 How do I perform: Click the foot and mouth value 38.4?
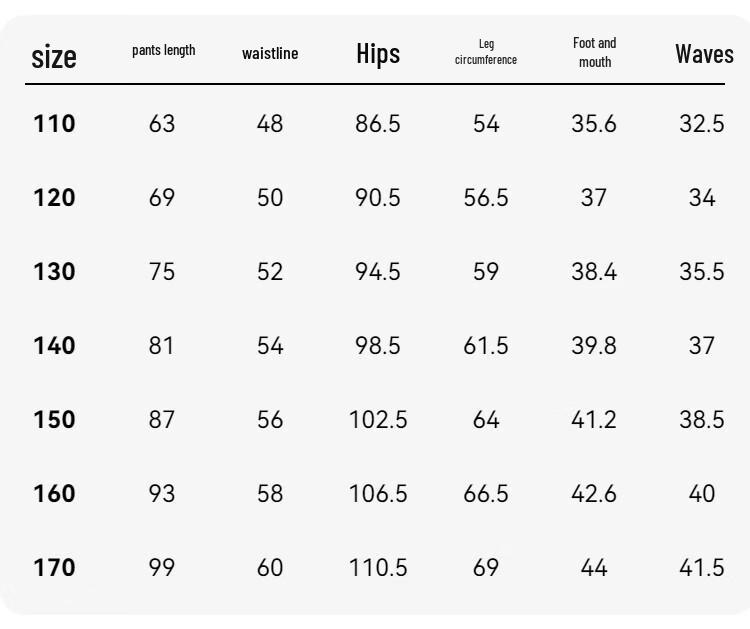(x=594, y=272)
